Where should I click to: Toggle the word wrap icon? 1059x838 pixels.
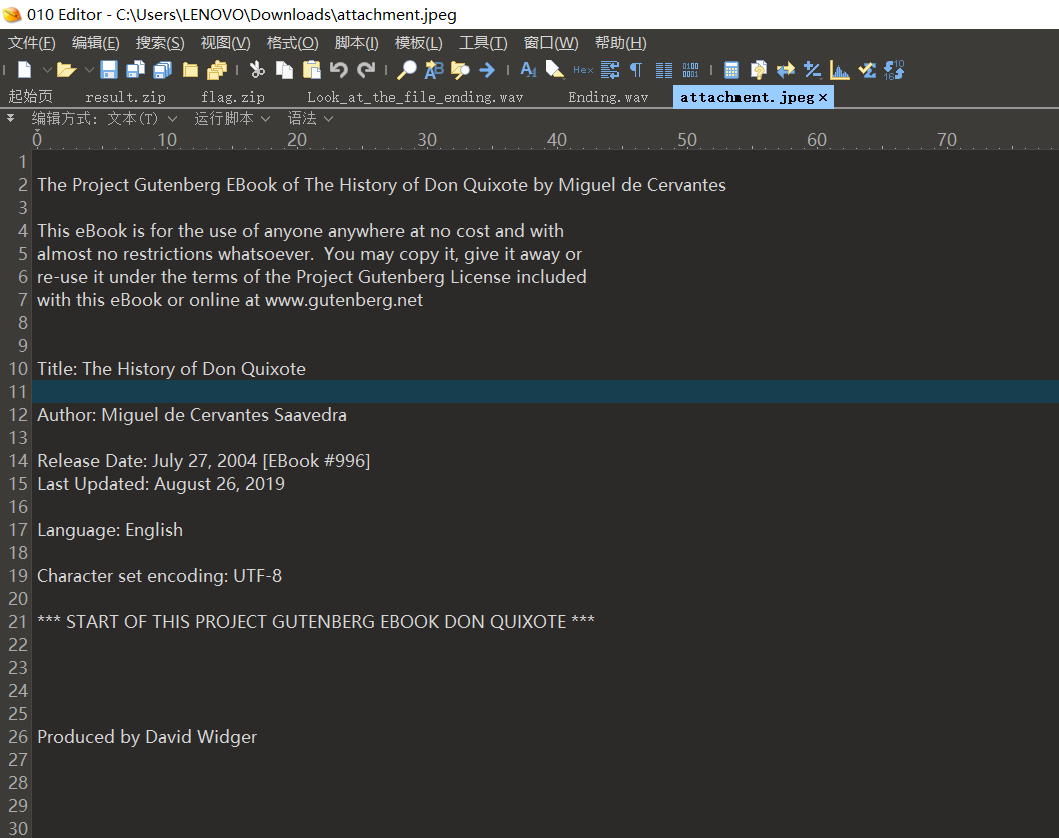(x=610, y=70)
